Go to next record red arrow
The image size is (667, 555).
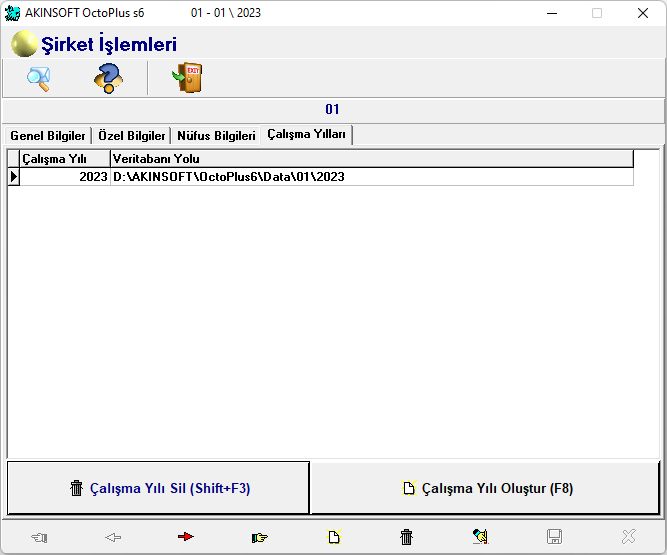(186, 537)
